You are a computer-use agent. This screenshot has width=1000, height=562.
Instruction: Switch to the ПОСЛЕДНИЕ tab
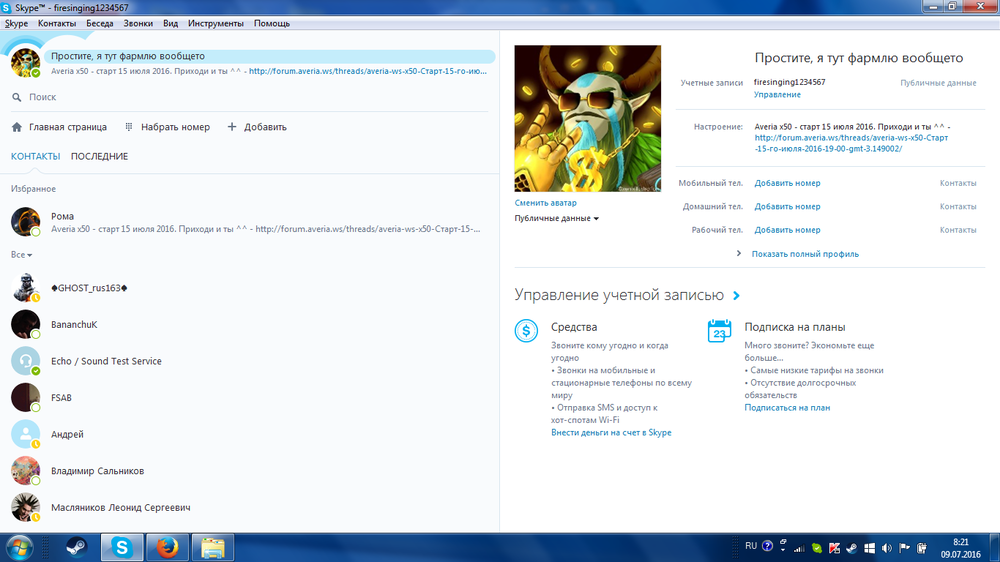pyautogui.click(x=99, y=156)
